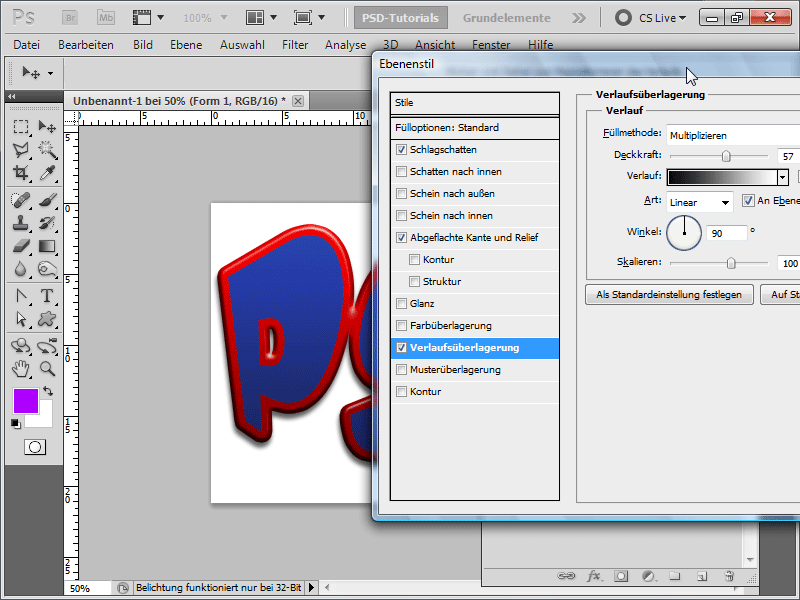Screen dimensions: 800x600
Task: Select the Magic Wand tool
Action: click(x=47, y=149)
